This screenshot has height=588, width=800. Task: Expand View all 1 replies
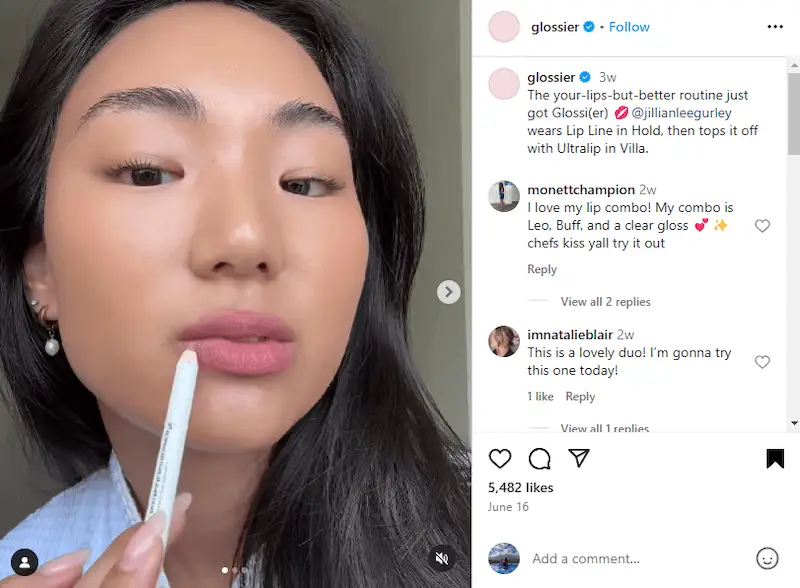[605, 428]
